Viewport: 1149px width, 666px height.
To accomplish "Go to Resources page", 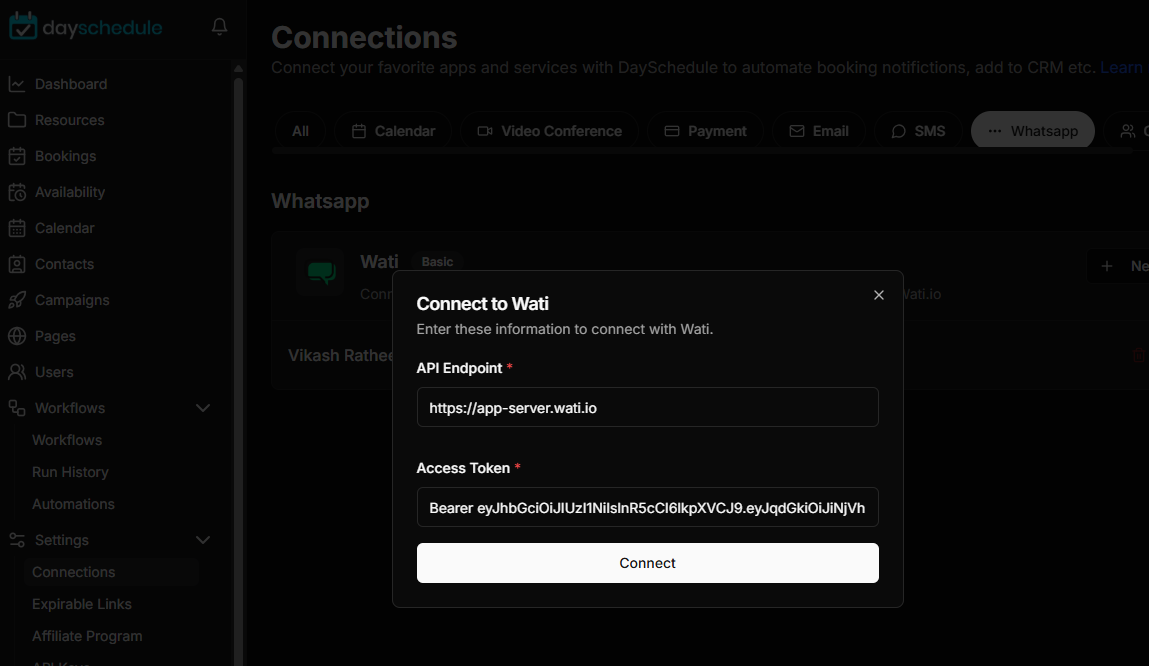I will (70, 120).
